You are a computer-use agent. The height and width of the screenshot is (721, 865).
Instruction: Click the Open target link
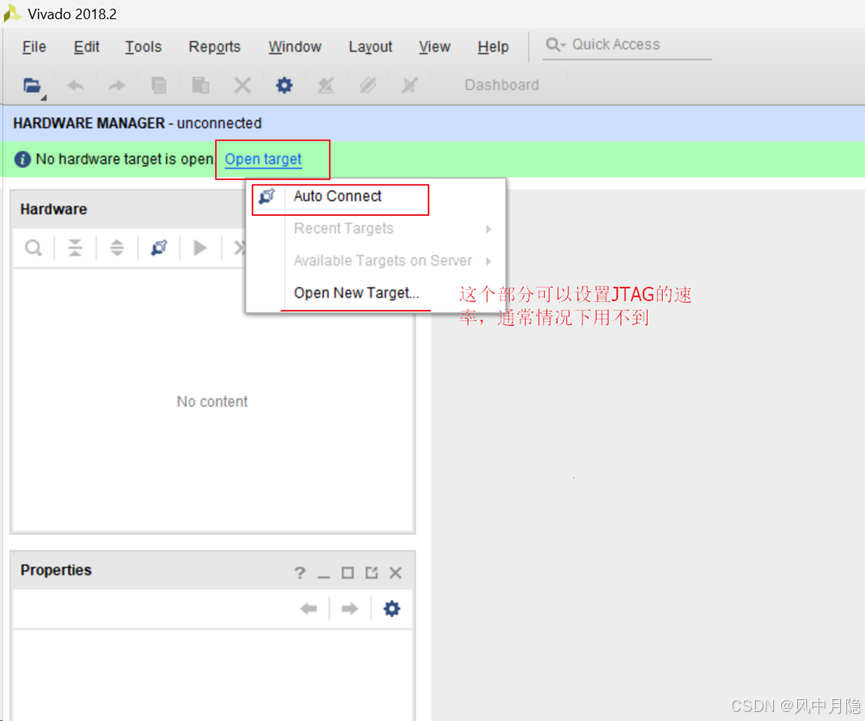263,159
